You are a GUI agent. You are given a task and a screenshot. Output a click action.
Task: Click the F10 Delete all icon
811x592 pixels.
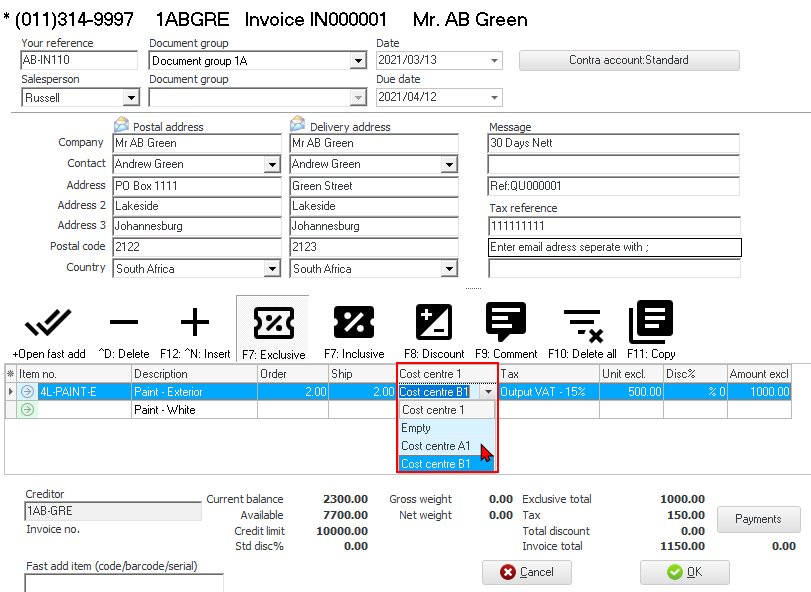(581, 323)
